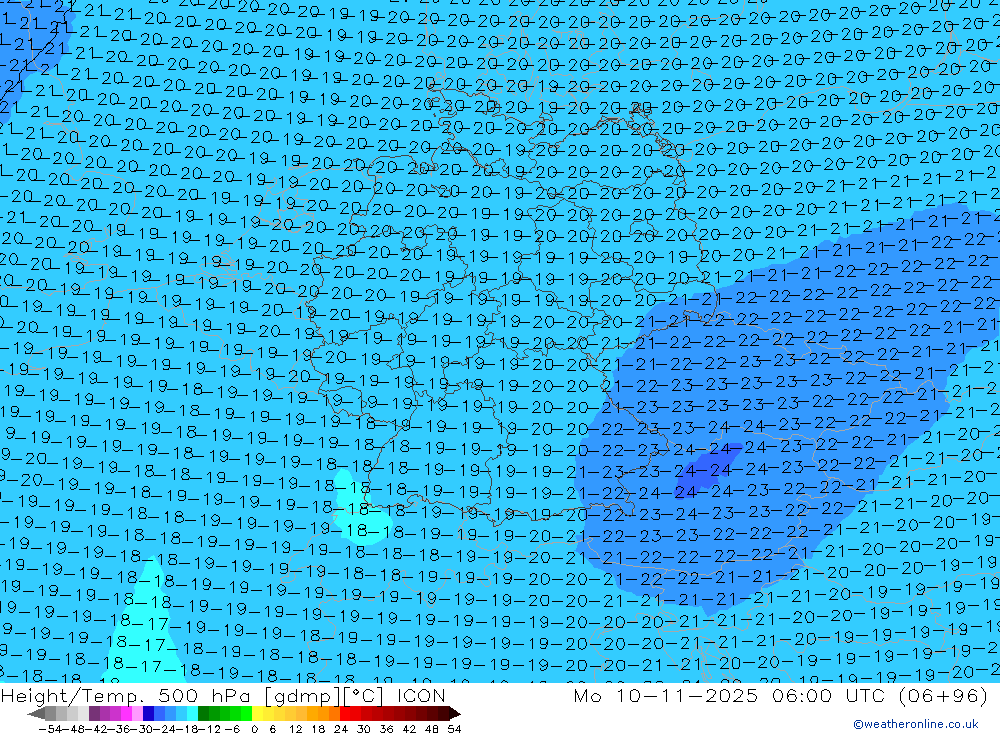Click the bright red swatch at 24 in legend
Screen dimensions: 1000x733
click(x=345, y=714)
